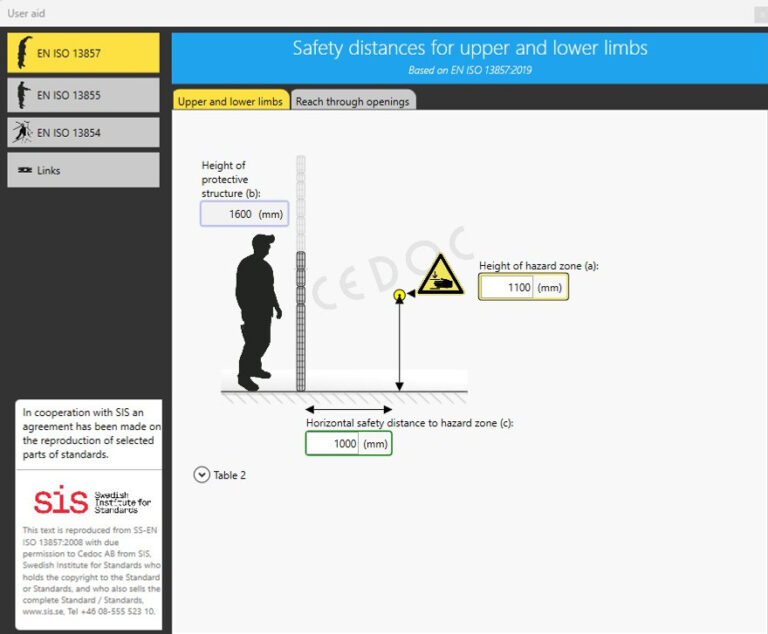Viewport: 768px width, 634px height.
Task: Click the yellow hazard zone point marker
Action: pos(399,295)
